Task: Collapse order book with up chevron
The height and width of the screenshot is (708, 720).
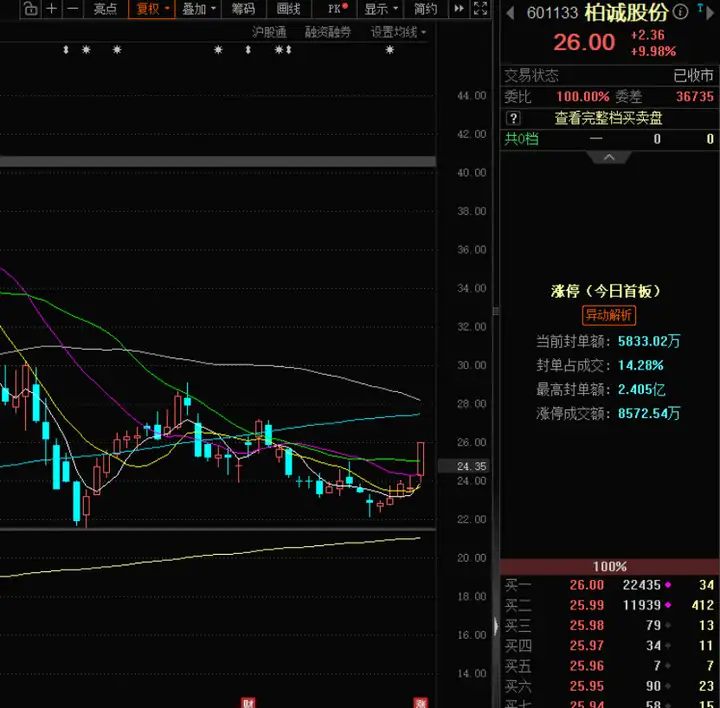Action: tap(609, 157)
